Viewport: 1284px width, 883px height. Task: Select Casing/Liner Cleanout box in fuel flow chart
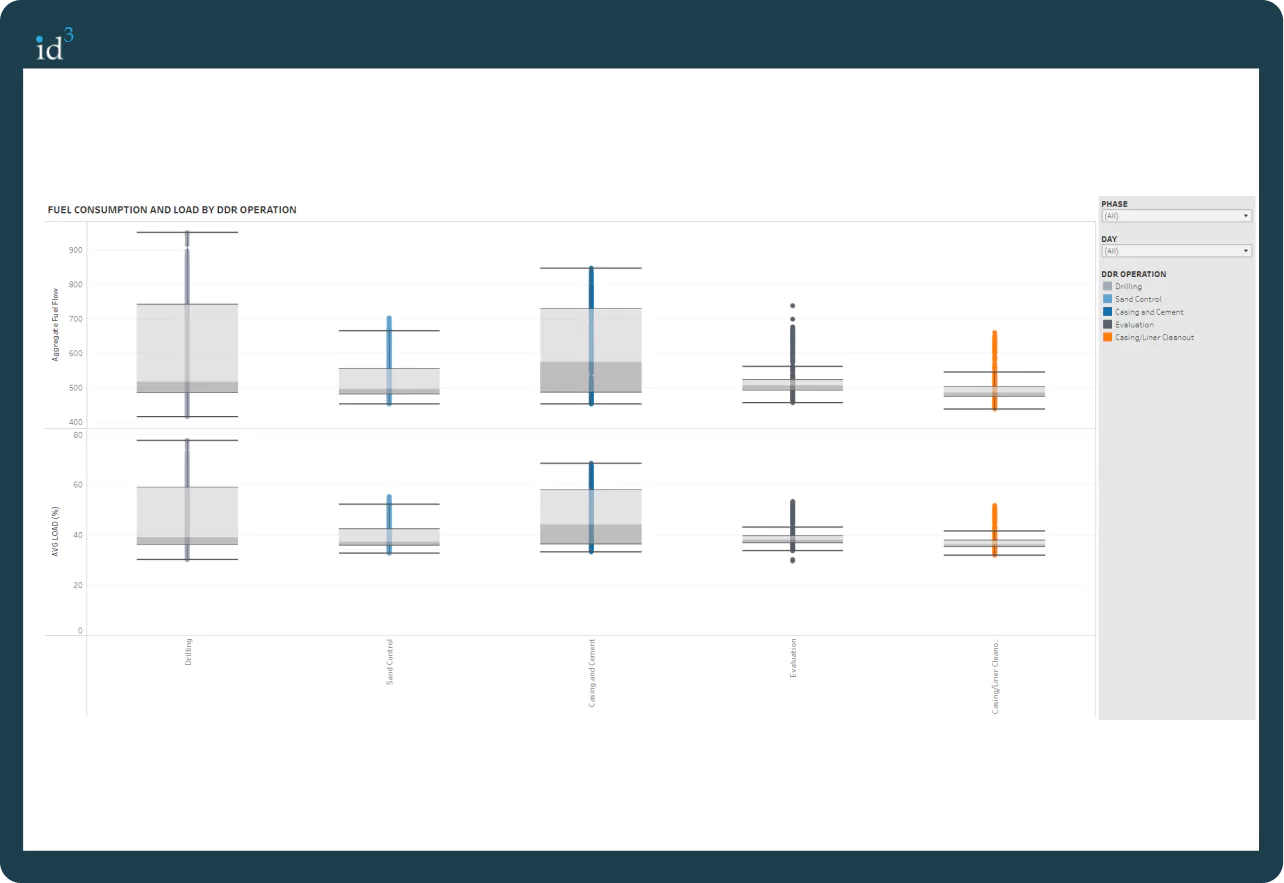(x=994, y=391)
